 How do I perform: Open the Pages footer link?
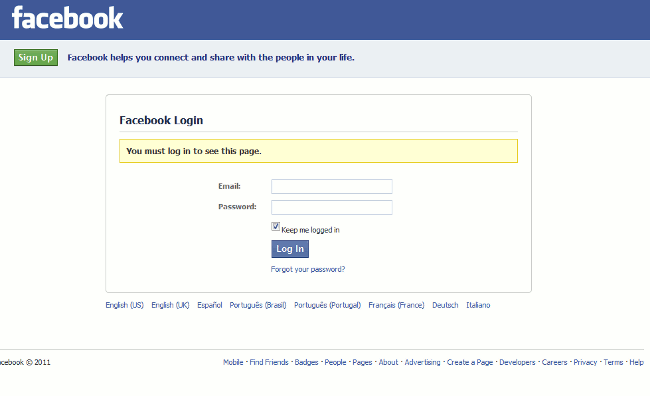tap(362, 362)
